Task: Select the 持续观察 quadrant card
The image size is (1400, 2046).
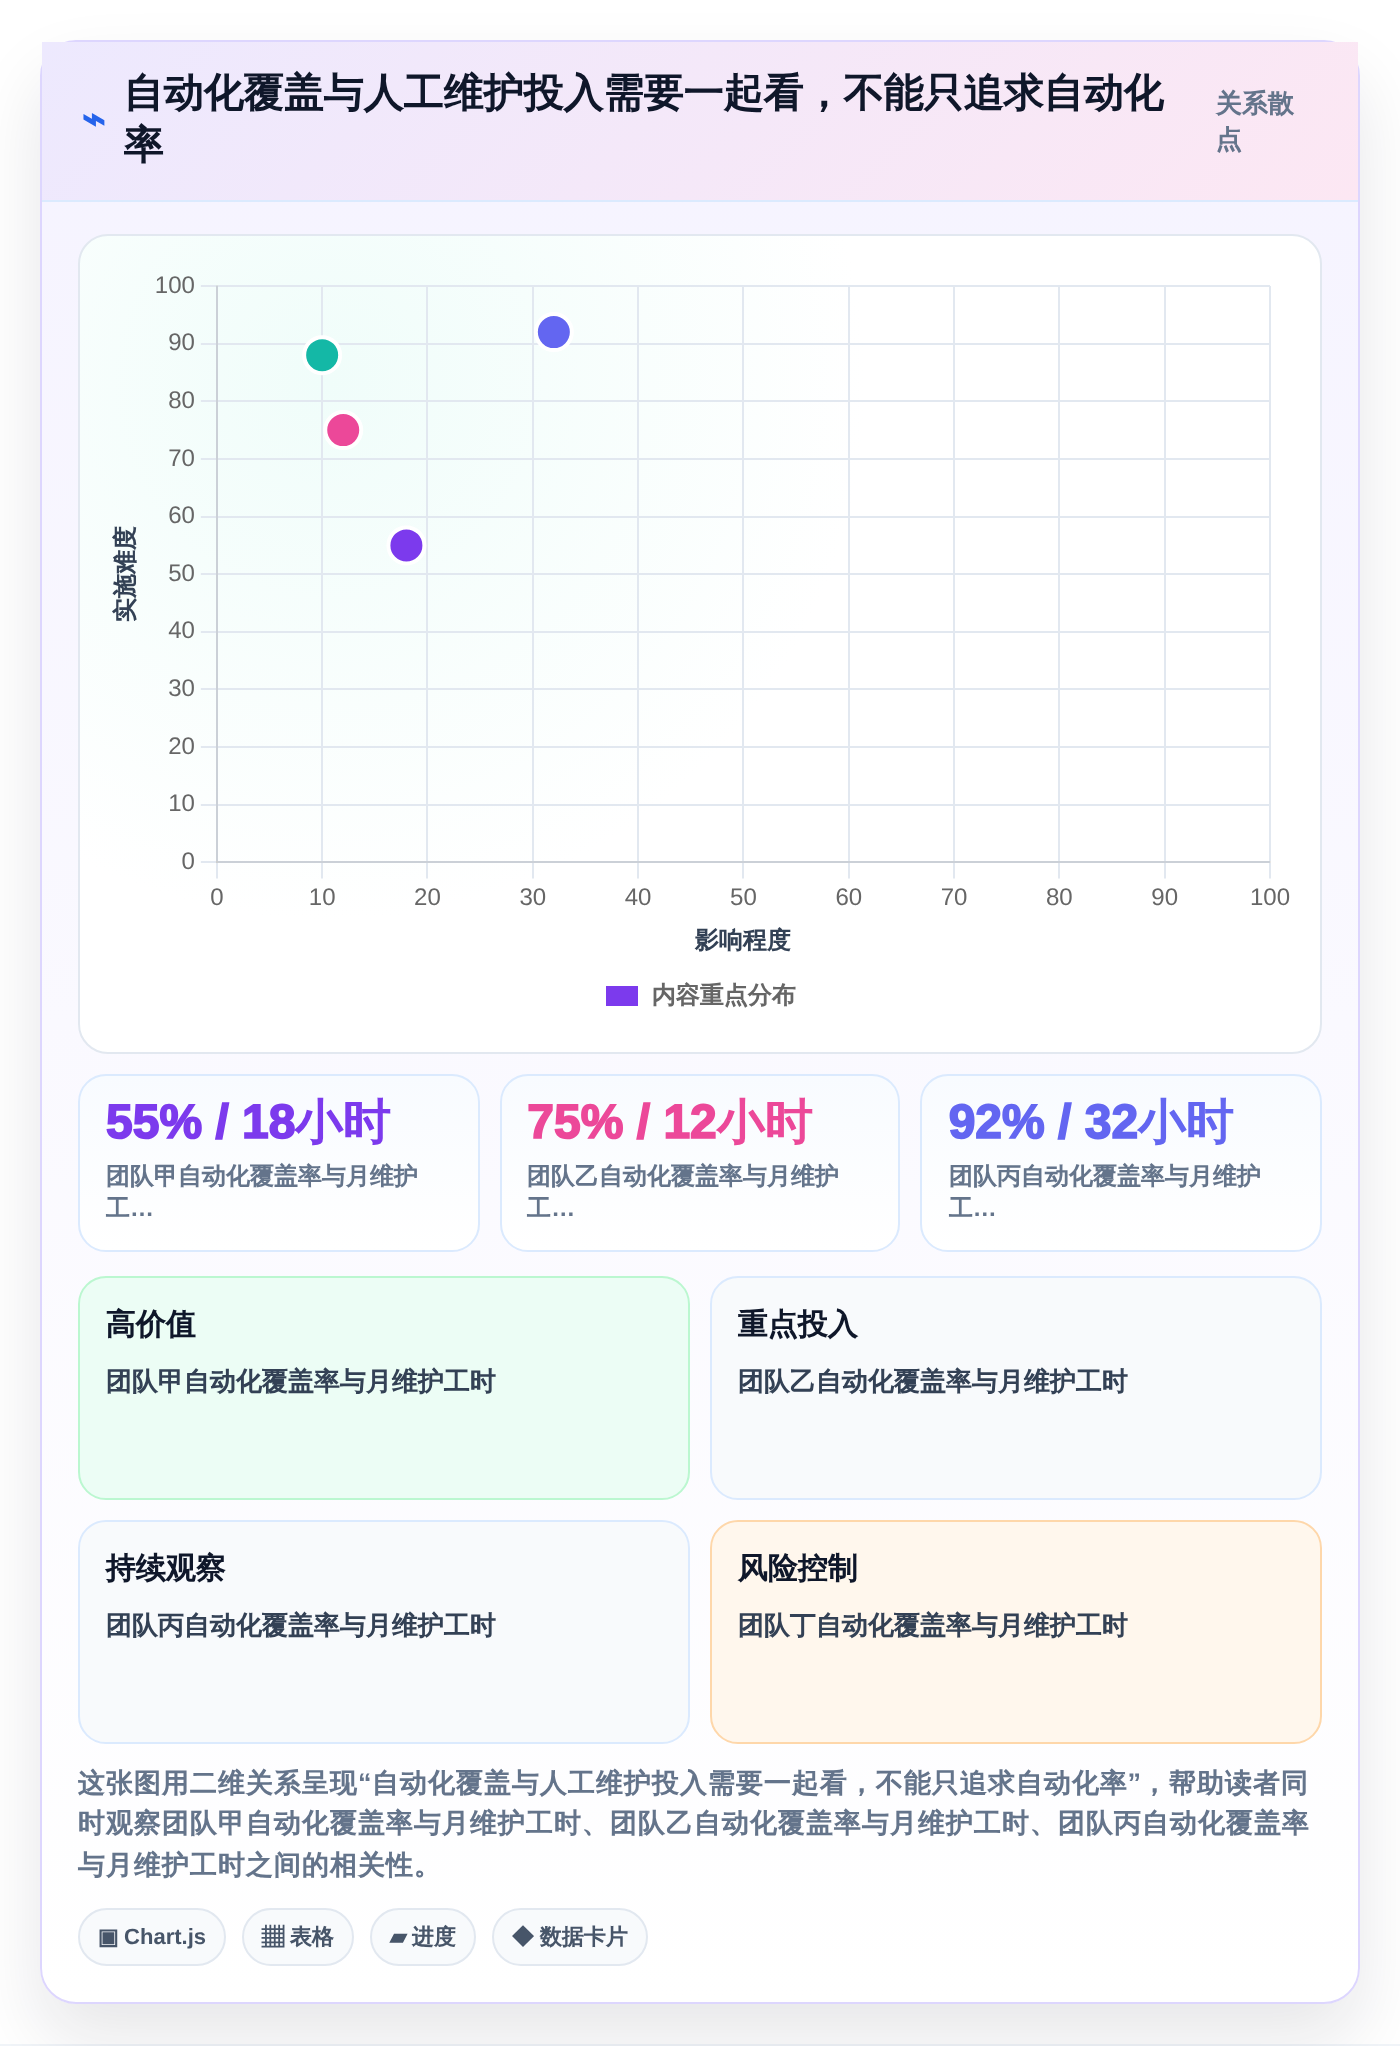Action: pyautogui.click(x=384, y=1632)
